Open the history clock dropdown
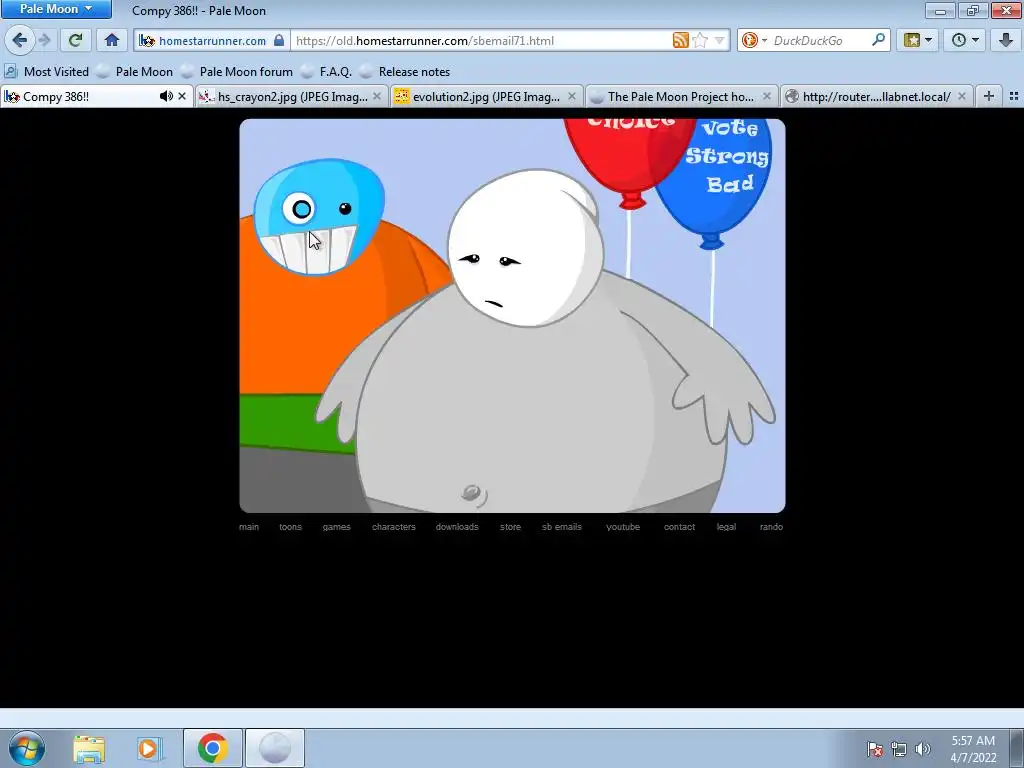Viewport: 1024px width, 768px height. coord(965,40)
